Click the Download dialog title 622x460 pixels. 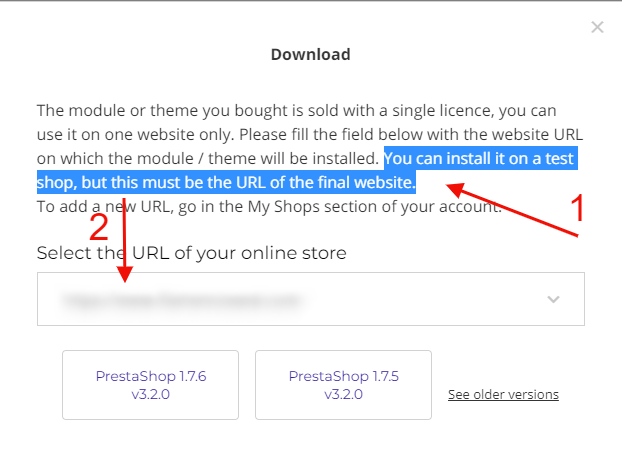tap(310, 54)
